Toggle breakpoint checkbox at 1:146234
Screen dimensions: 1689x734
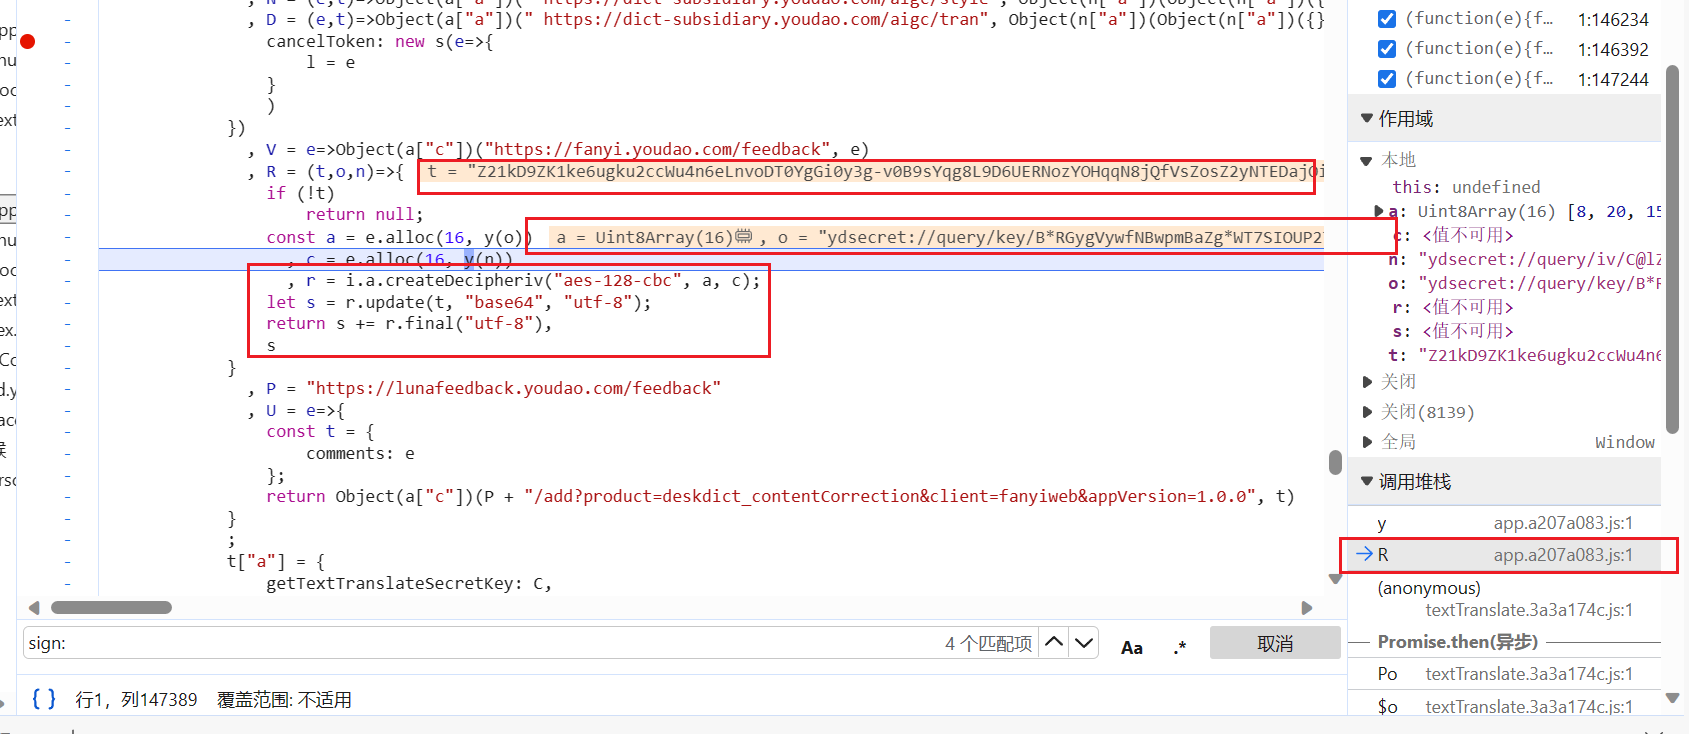(x=1387, y=19)
